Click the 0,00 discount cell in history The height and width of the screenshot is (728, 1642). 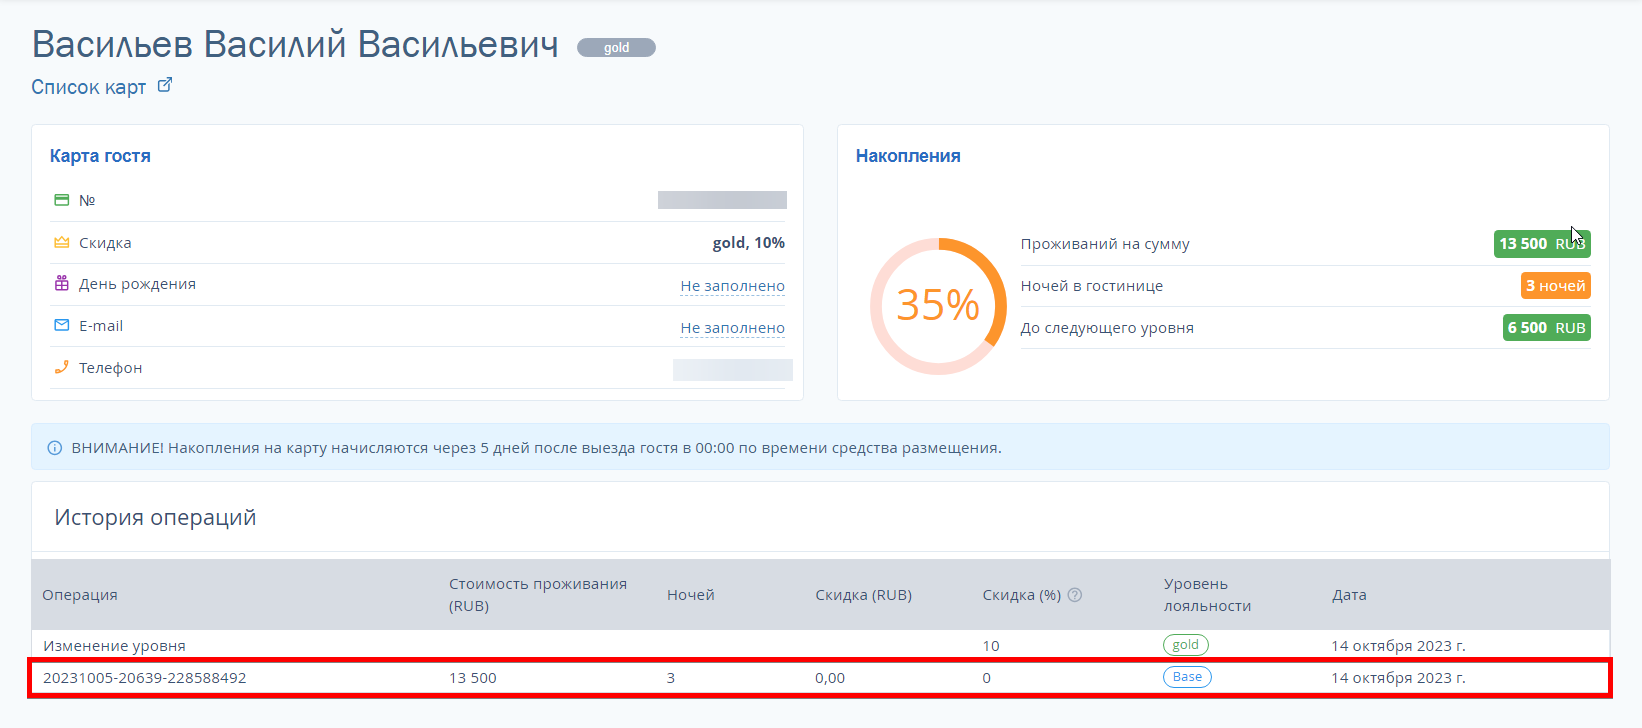pyautogui.click(x=830, y=678)
